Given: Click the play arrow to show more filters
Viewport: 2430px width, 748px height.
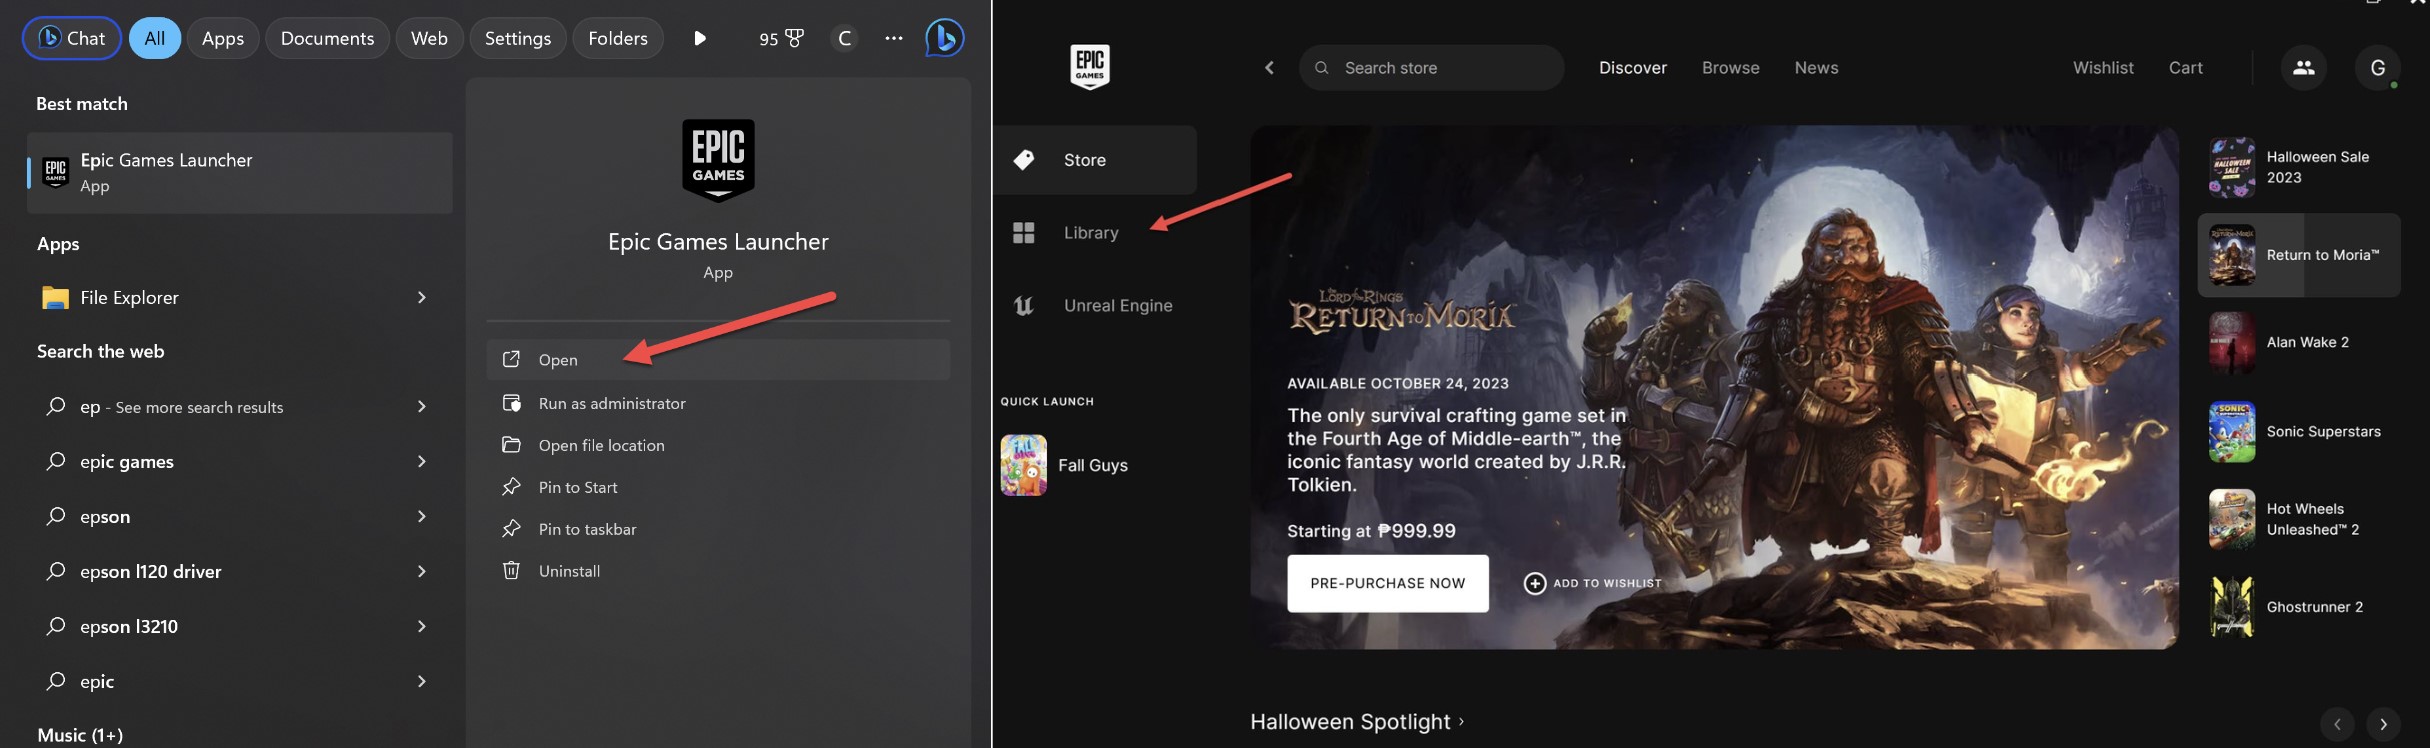Looking at the screenshot, I should click(x=700, y=38).
